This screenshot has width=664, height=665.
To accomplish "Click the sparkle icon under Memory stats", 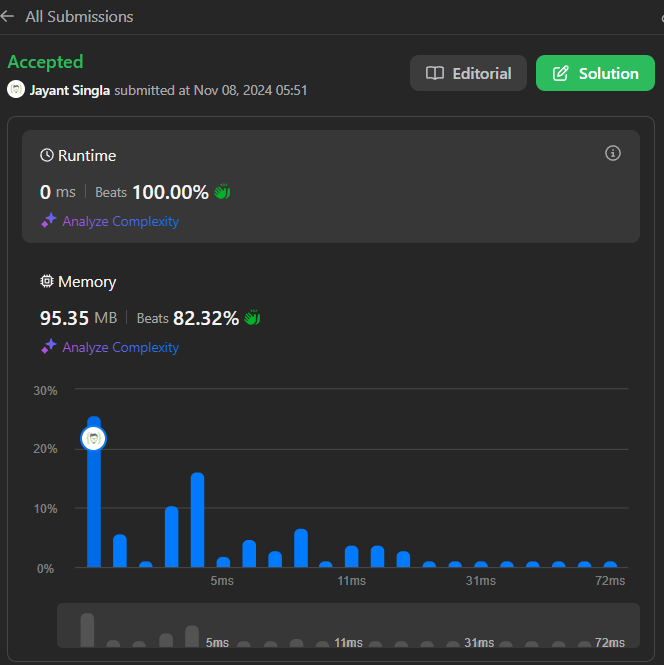I will [x=48, y=348].
